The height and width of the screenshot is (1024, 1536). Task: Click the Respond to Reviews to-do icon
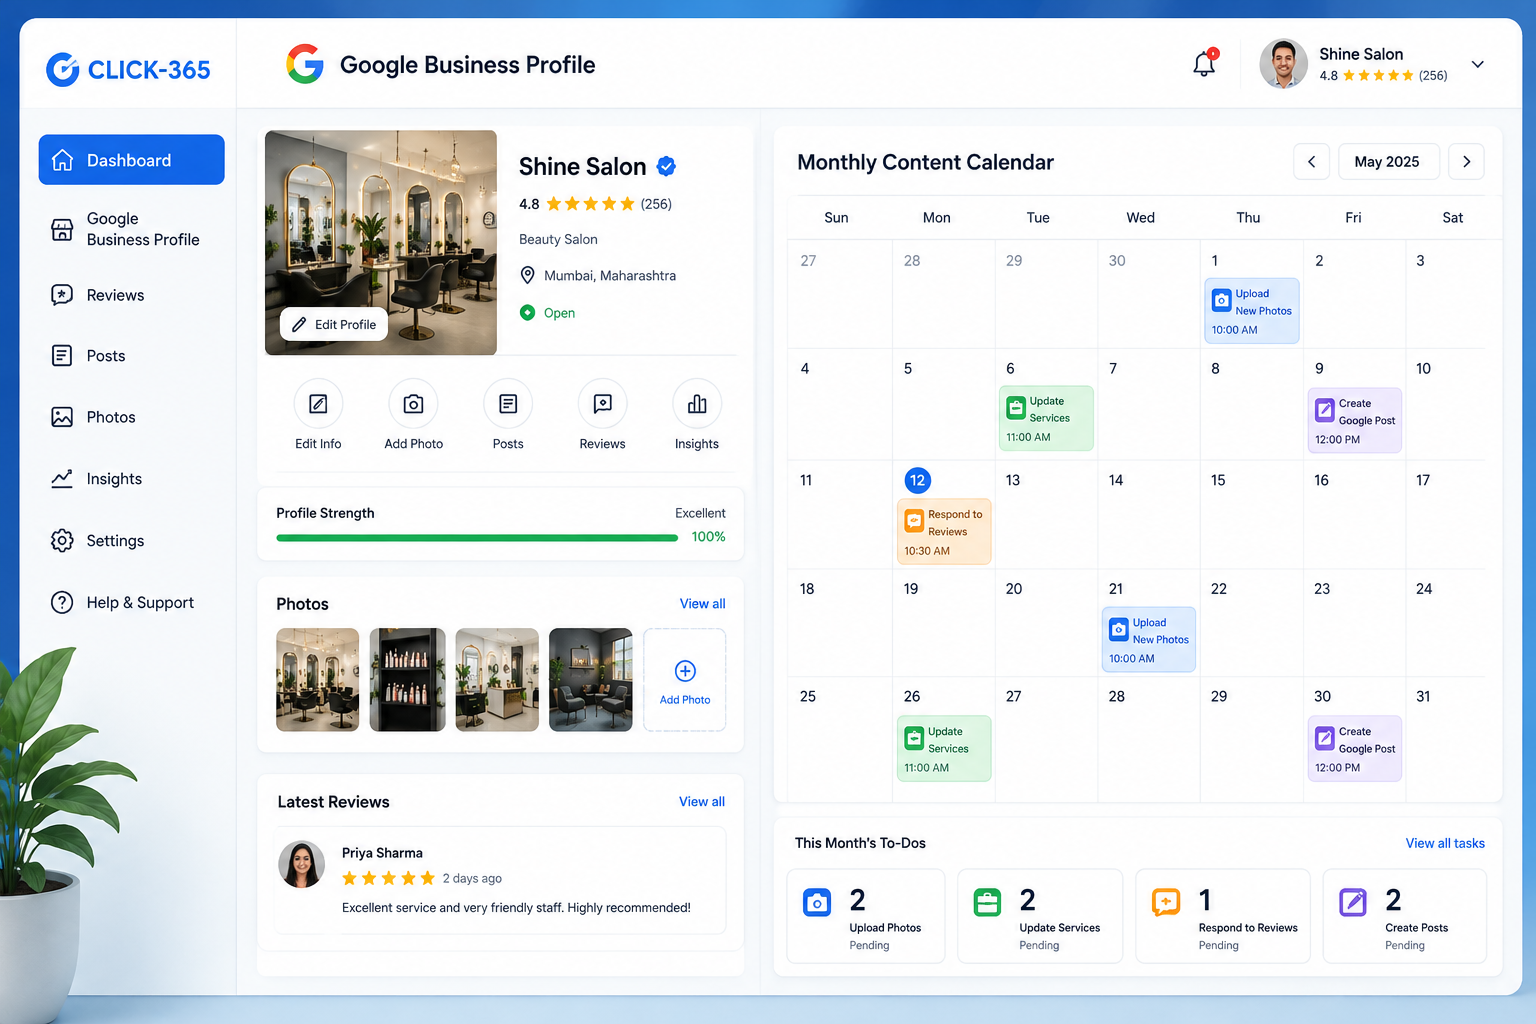[1166, 902]
